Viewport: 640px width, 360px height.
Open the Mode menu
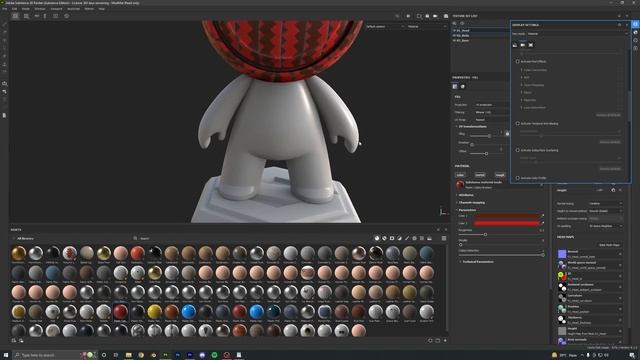point(25,9)
